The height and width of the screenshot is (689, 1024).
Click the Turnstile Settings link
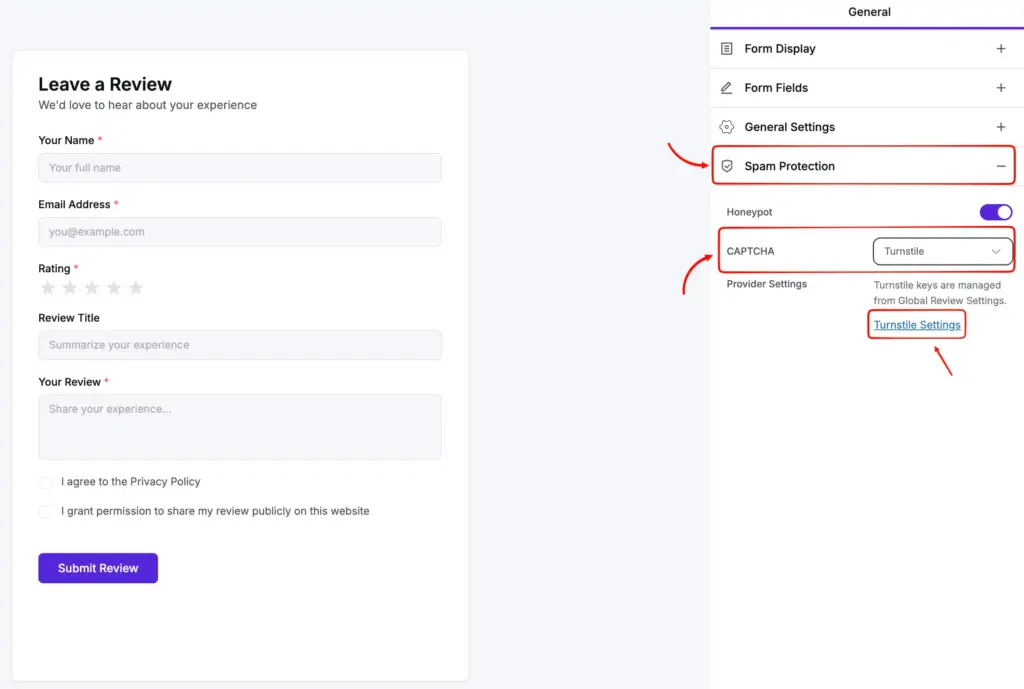tap(916, 324)
